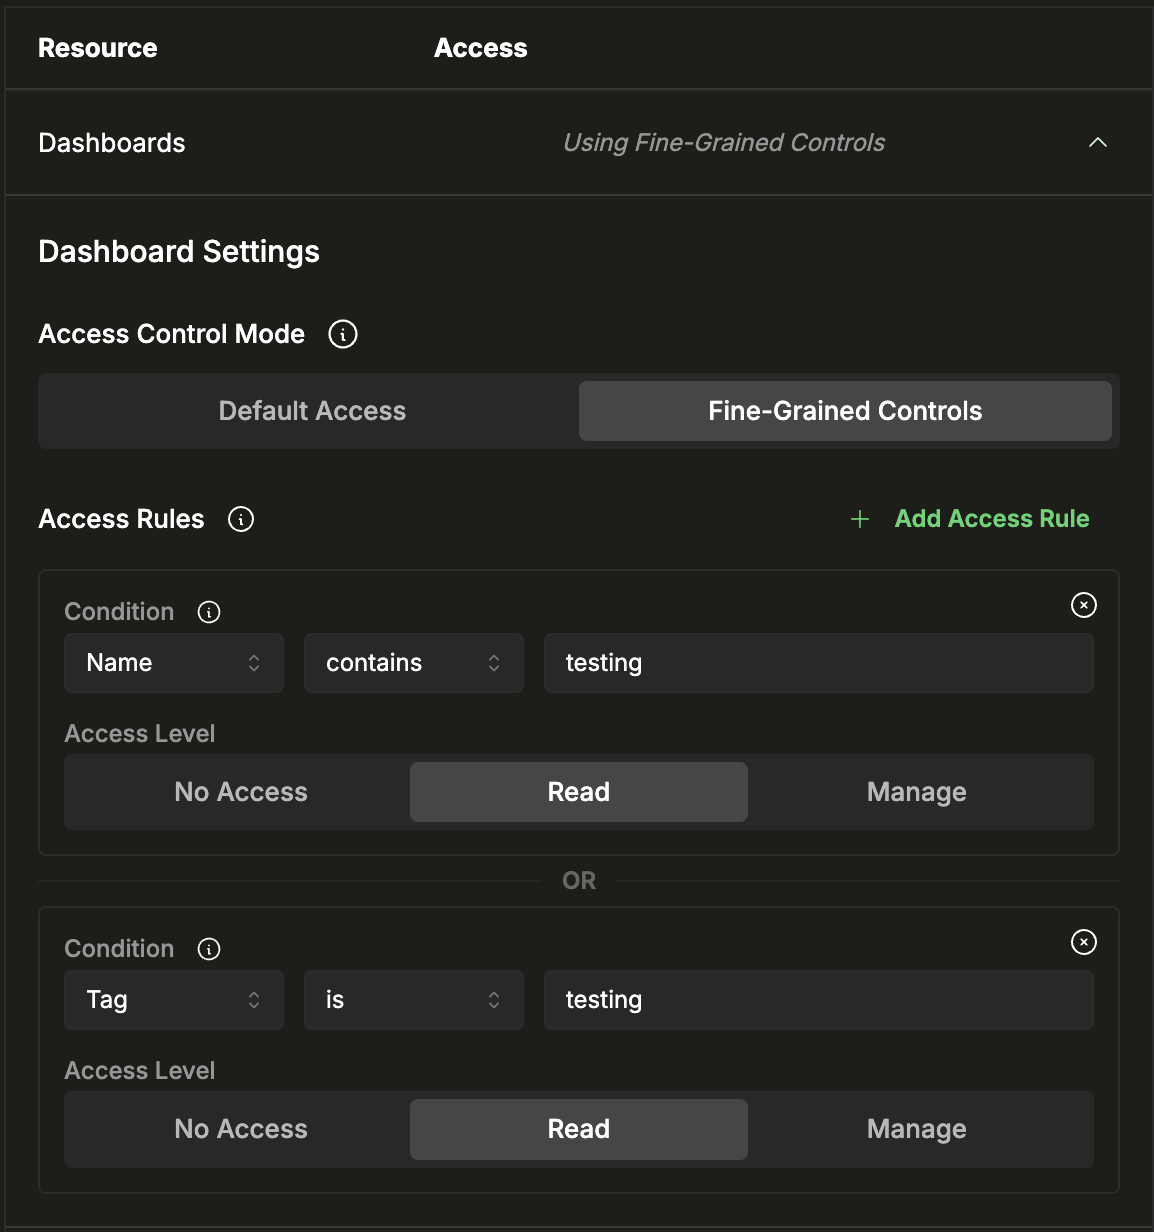The height and width of the screenshot is (1232, 1154).
Task: Click the second Condition's info icon
Action: click(209, 948)
